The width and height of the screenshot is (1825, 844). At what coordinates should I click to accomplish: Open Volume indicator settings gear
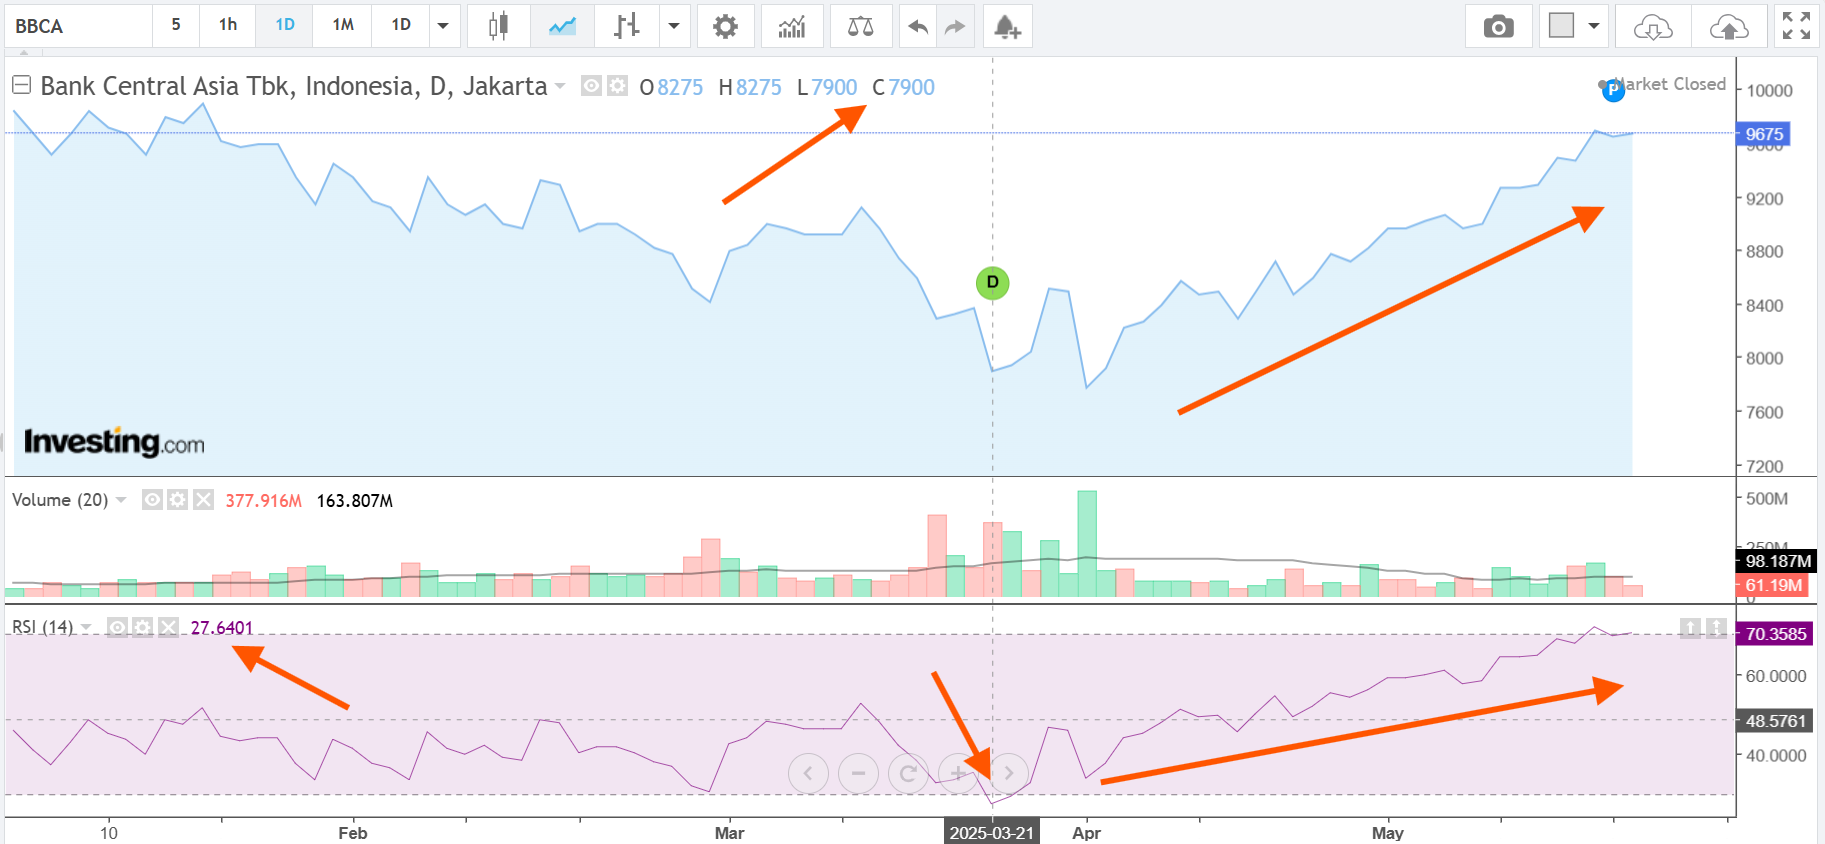[x=178, y=499]
